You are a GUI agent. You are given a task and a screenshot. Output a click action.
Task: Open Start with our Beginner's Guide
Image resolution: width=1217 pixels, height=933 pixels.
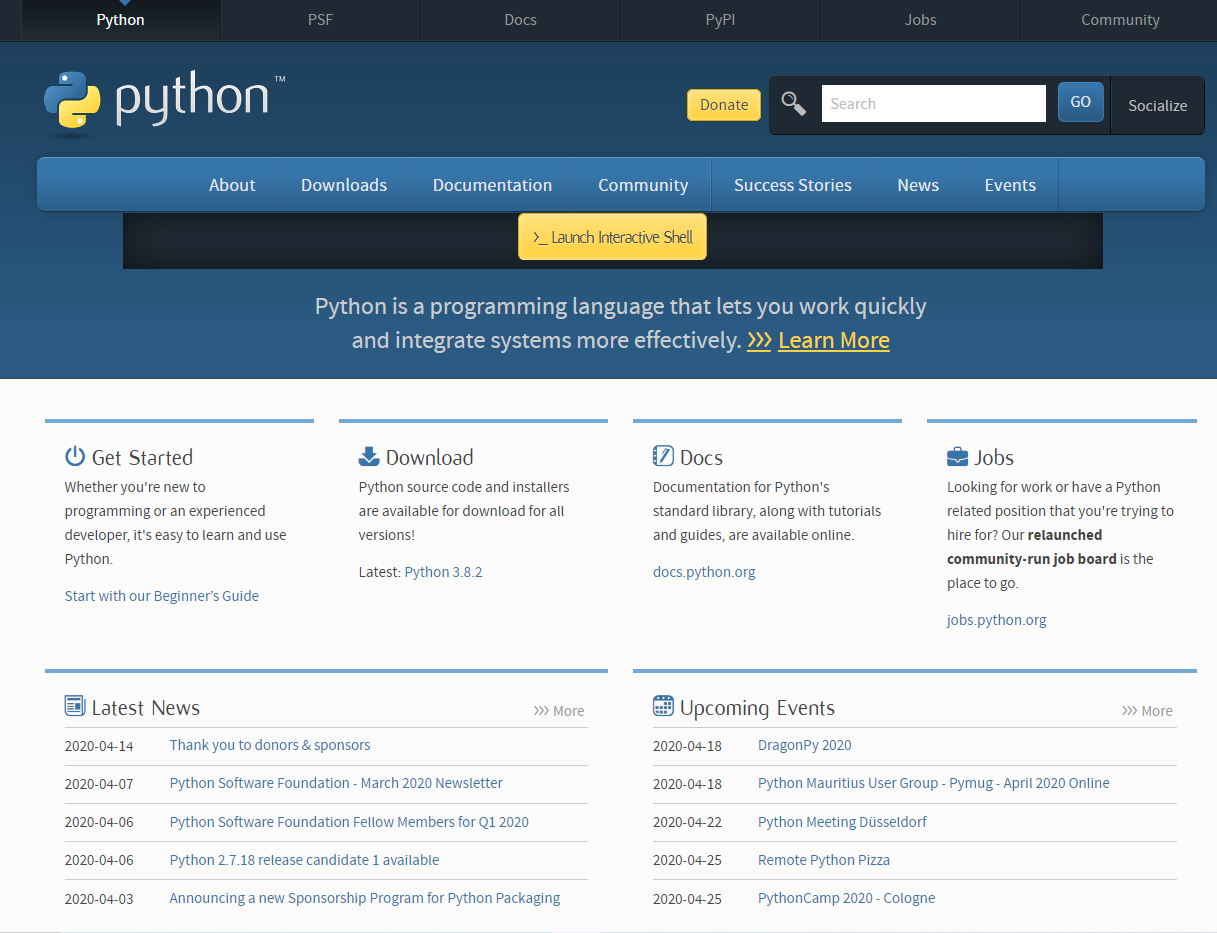(x=162, y=596)
